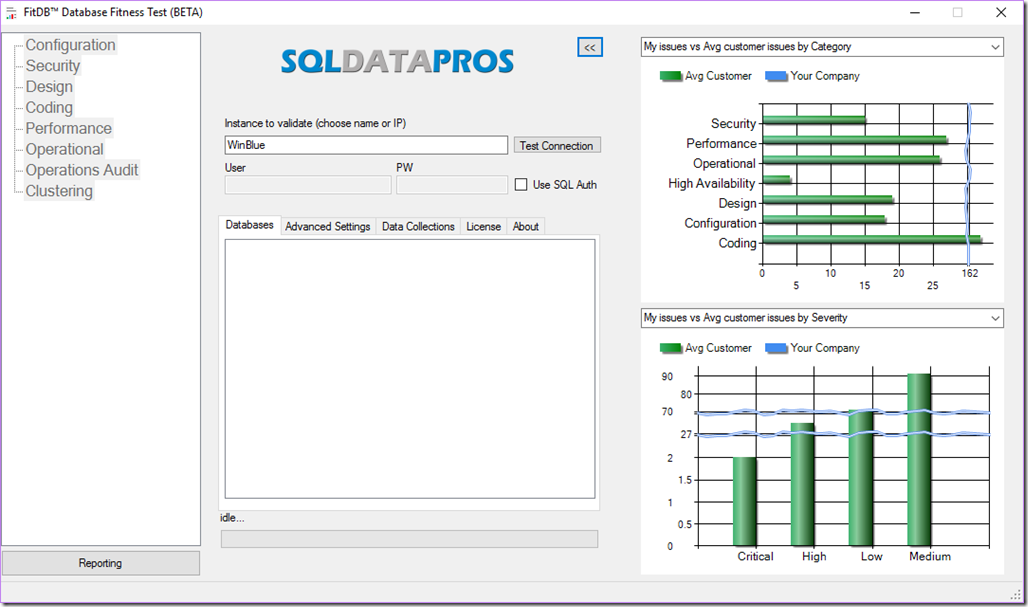Select Performance tree node
The image size is (1028, 607).
(x=68, y=128)
